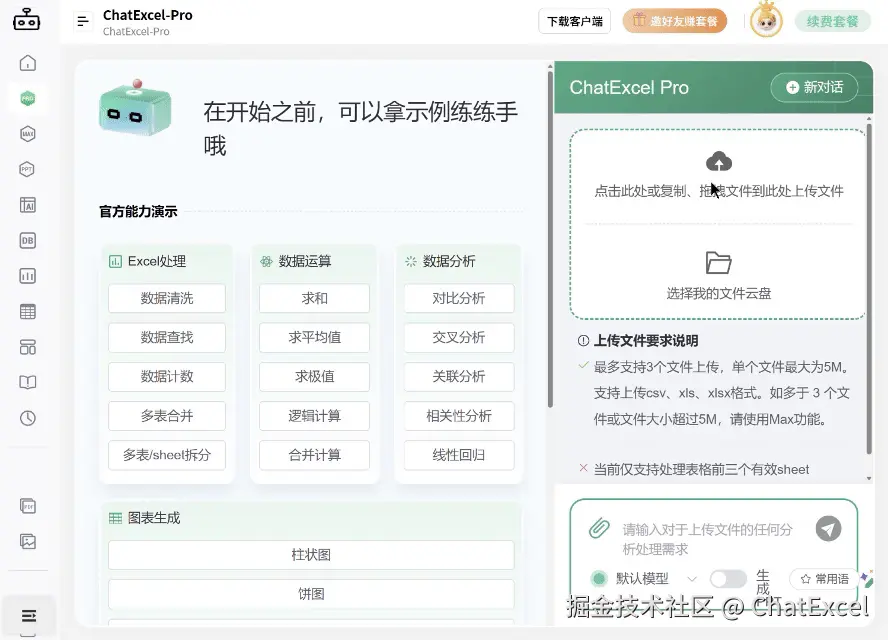Open the DB database sidebar icon

click(27, 241)
